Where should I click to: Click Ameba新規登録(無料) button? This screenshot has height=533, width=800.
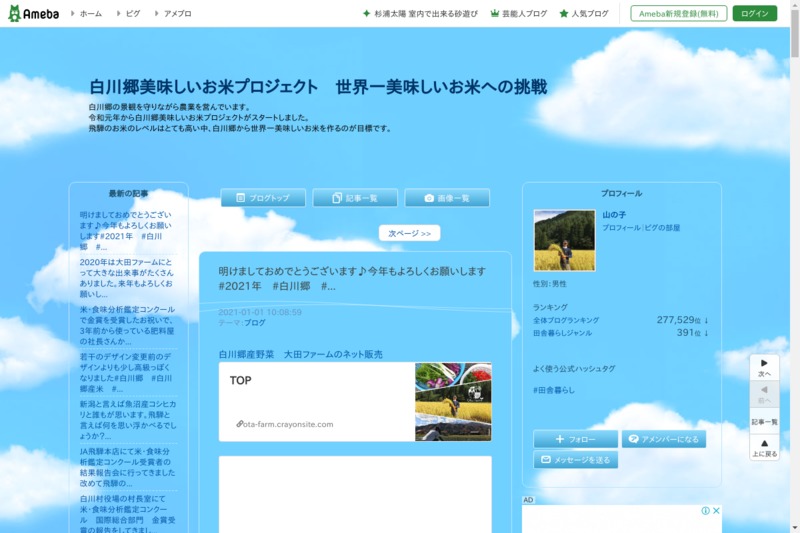pyautogui.click(x=678, y=14)
